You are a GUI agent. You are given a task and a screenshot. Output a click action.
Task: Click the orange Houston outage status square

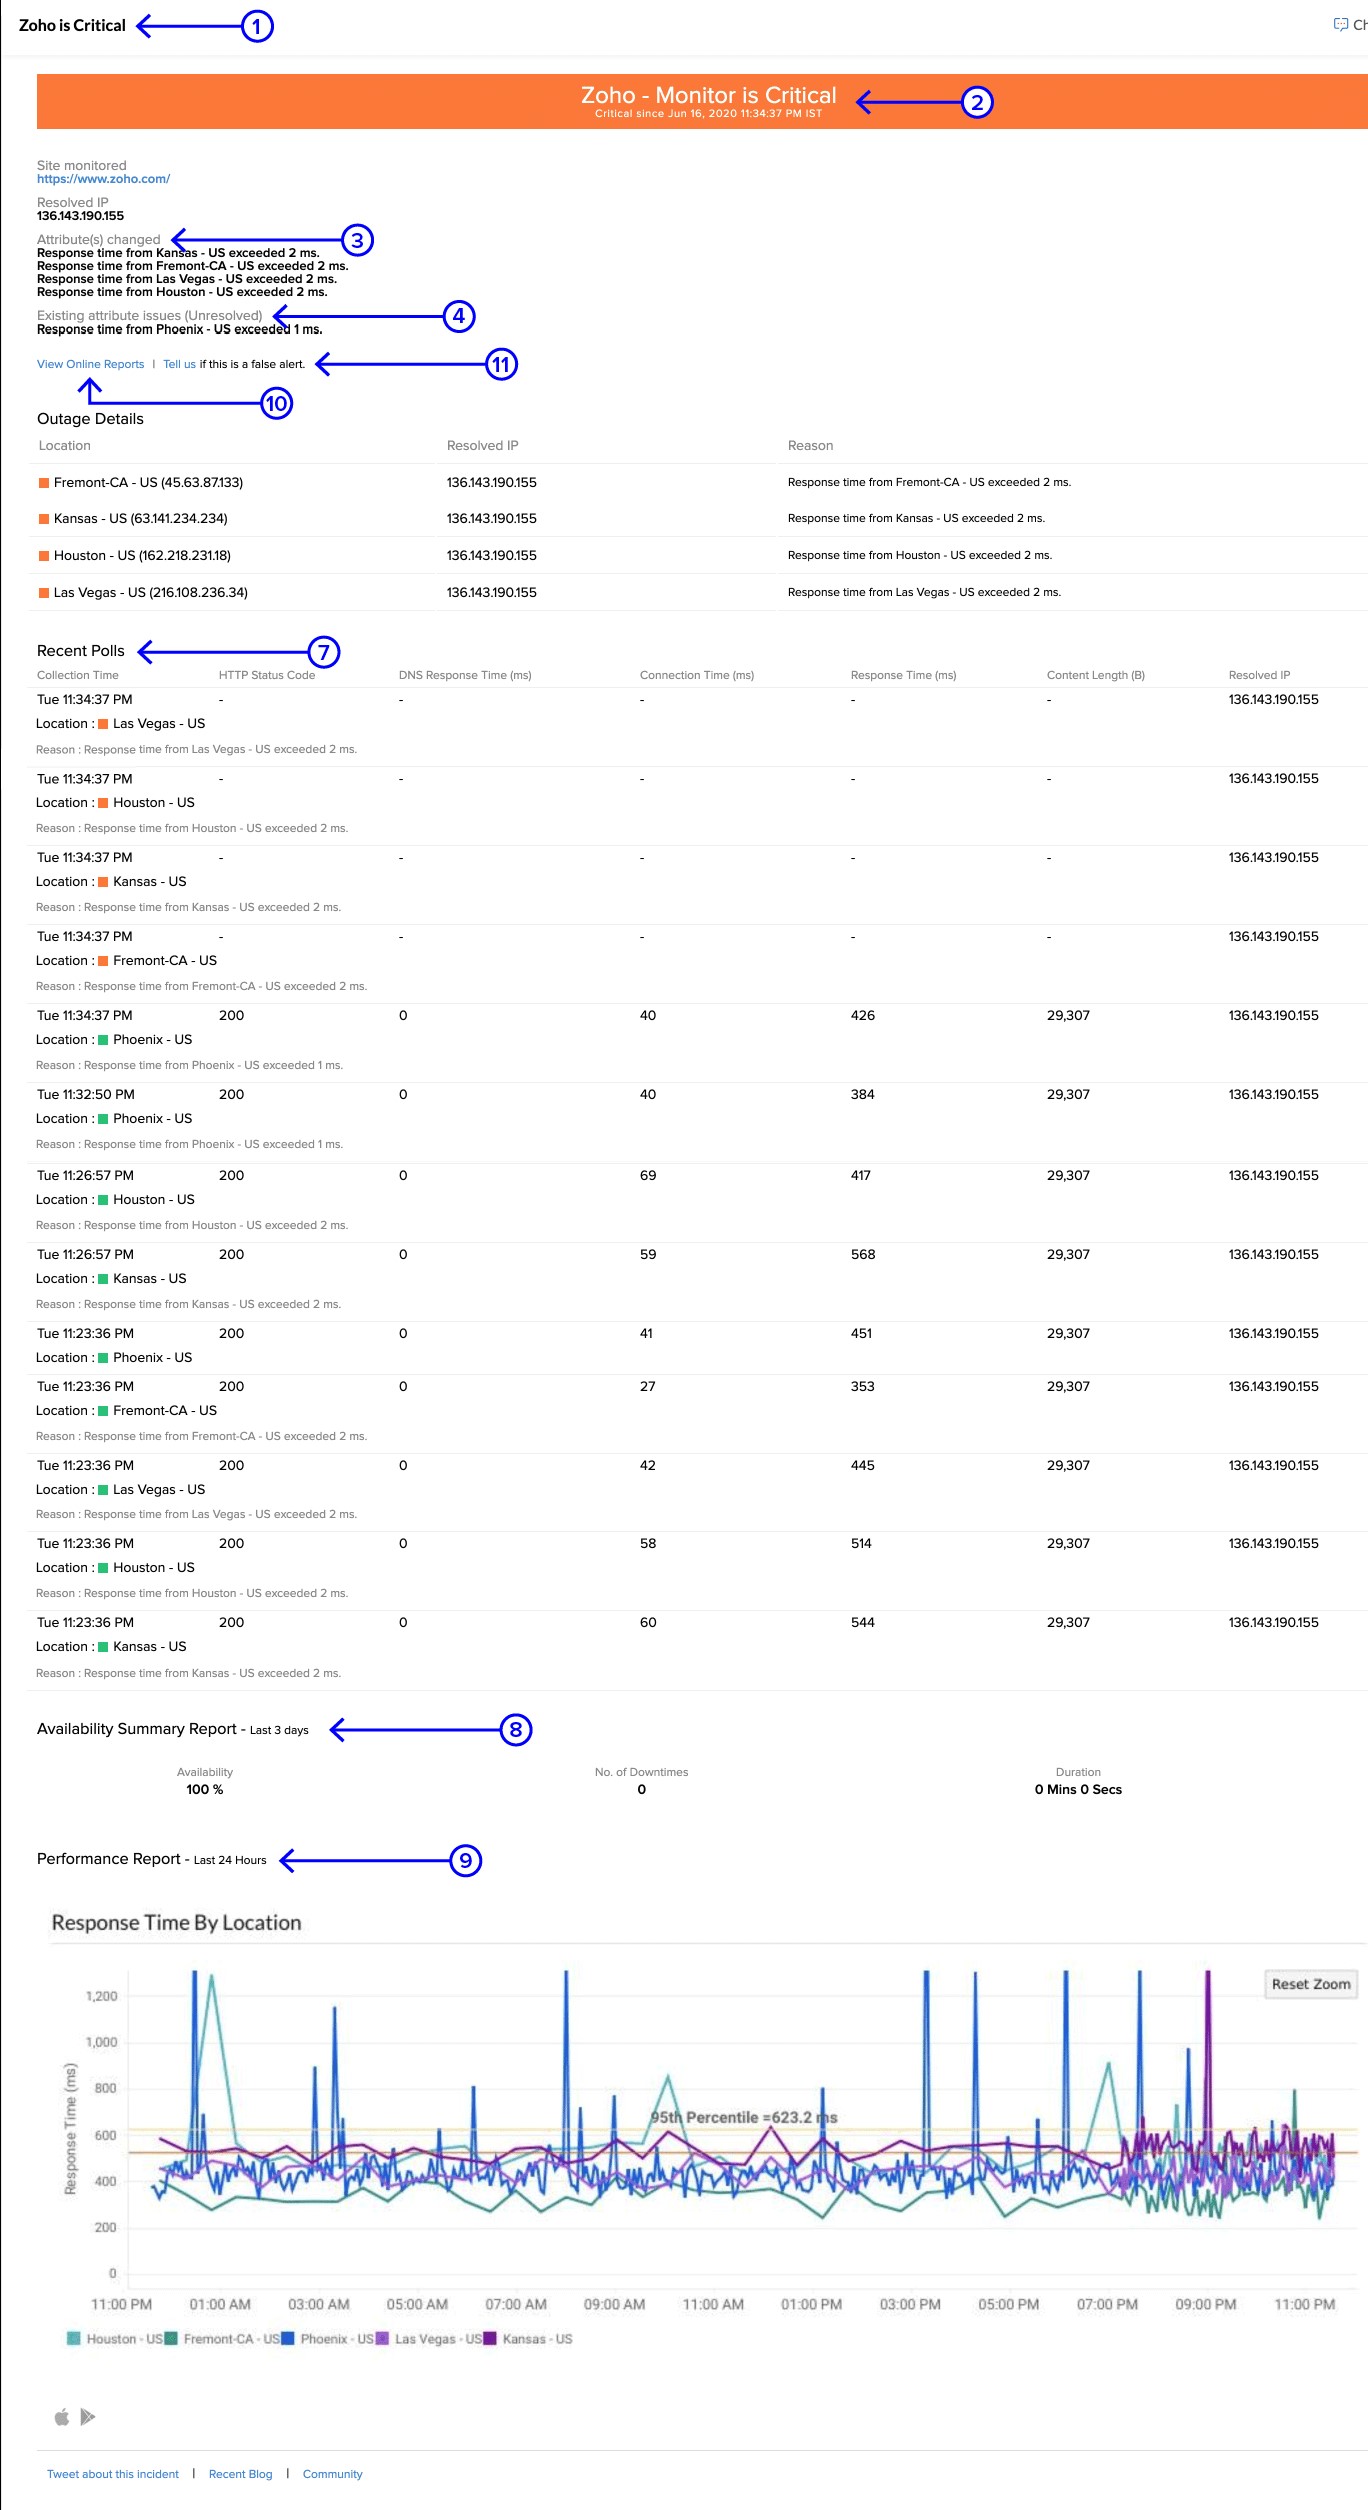[x=44, y=556]
